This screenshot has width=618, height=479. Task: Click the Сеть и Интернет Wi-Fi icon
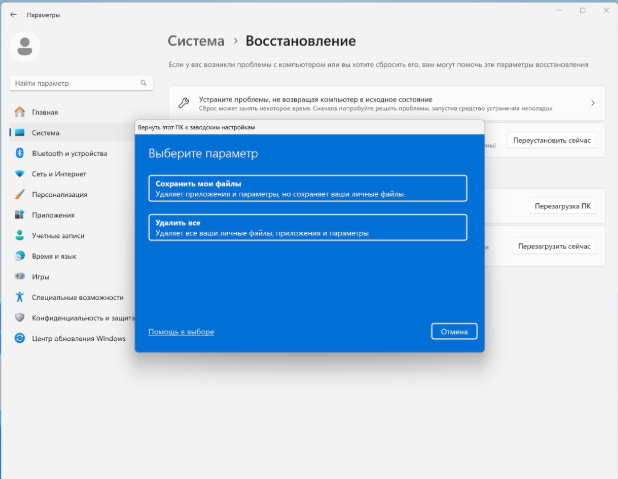(x=20, y=173)
